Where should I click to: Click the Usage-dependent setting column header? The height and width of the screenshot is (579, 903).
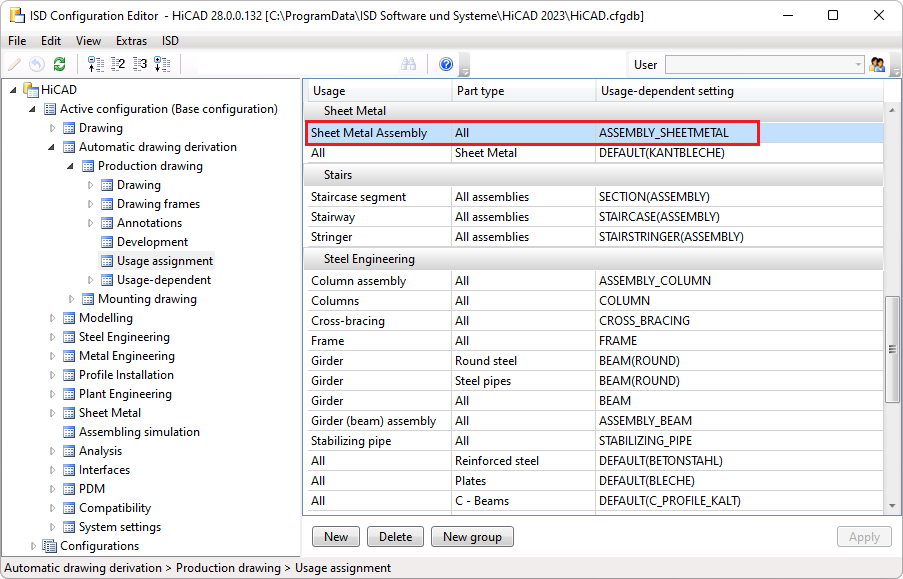coord(739,91)
